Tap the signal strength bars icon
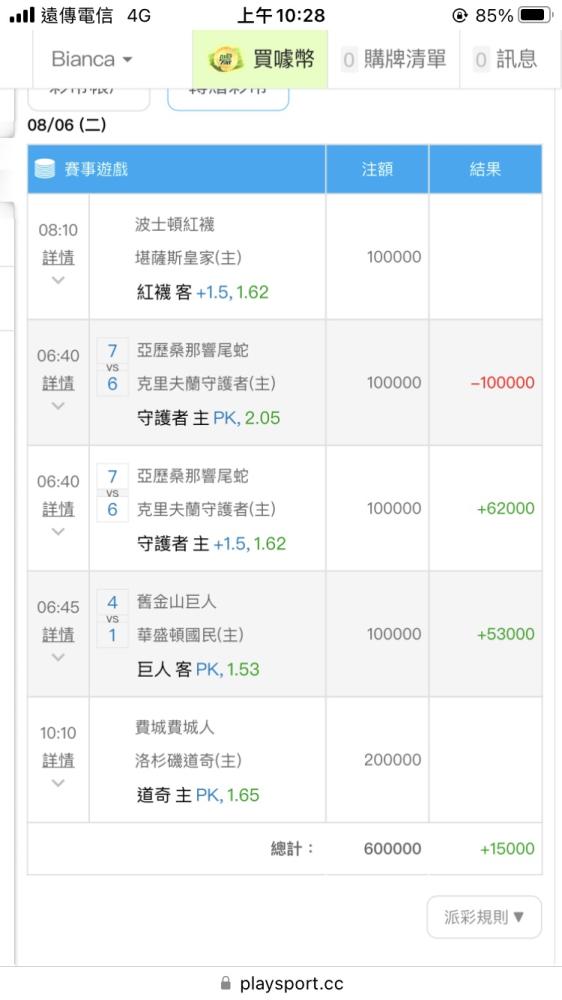This screenshot has height=1000, width=562. click(x=22, y=15)
